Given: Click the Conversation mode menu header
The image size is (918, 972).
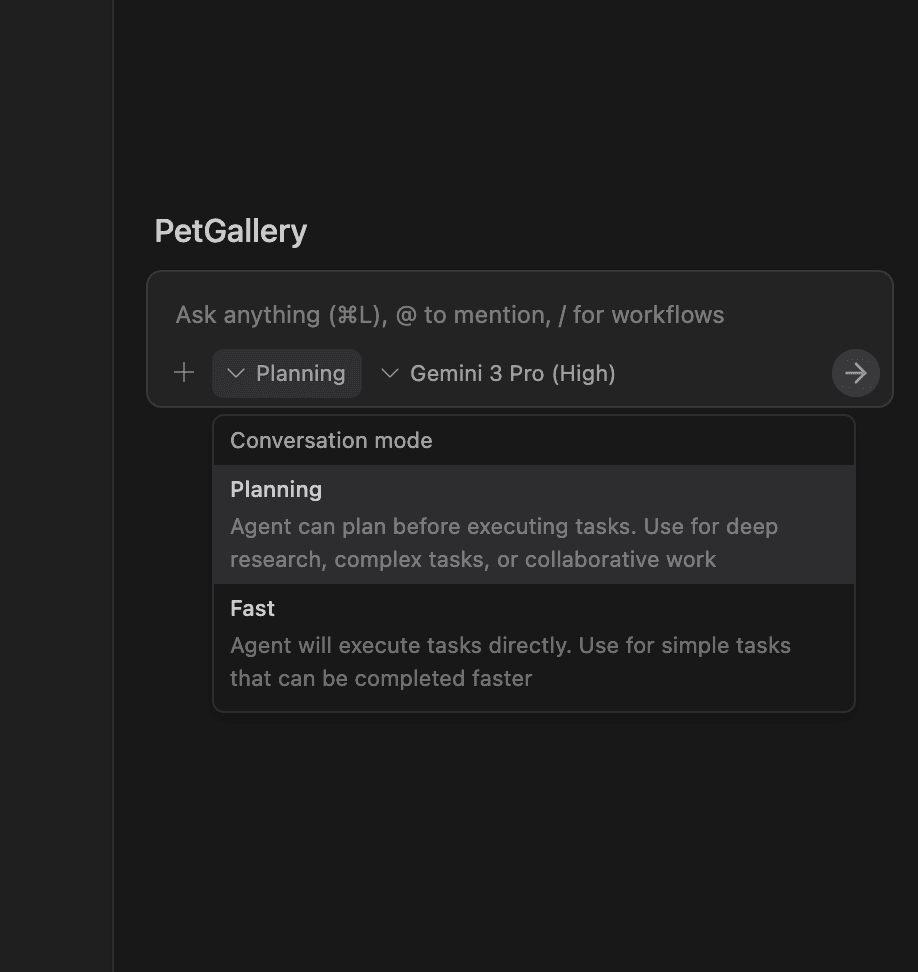Looking at the screenshot, I should coord(331,441).
